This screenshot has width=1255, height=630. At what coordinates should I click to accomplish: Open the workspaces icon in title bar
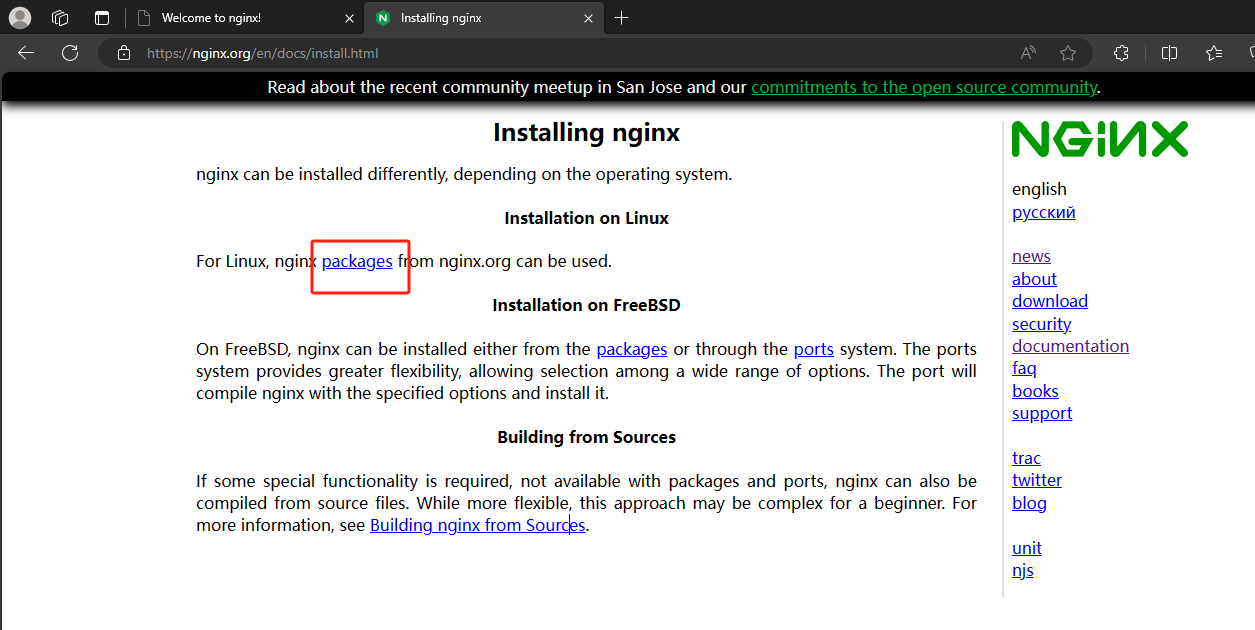tap(60, 17)
